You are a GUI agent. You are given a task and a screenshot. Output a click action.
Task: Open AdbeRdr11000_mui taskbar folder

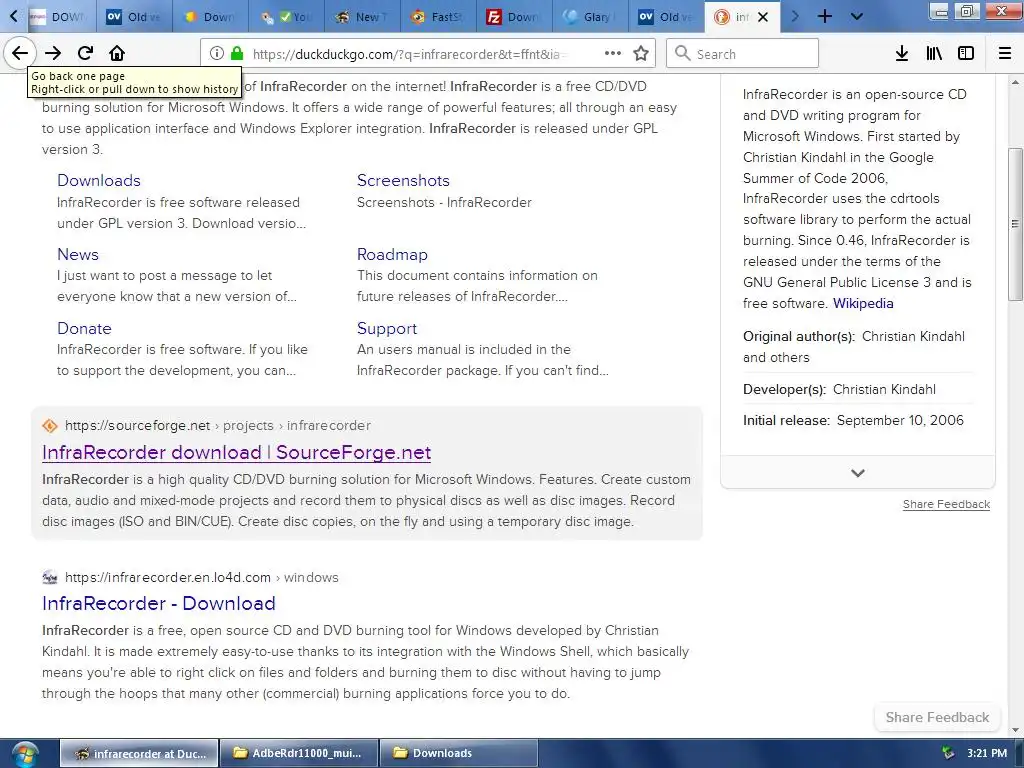coord(299,754)
